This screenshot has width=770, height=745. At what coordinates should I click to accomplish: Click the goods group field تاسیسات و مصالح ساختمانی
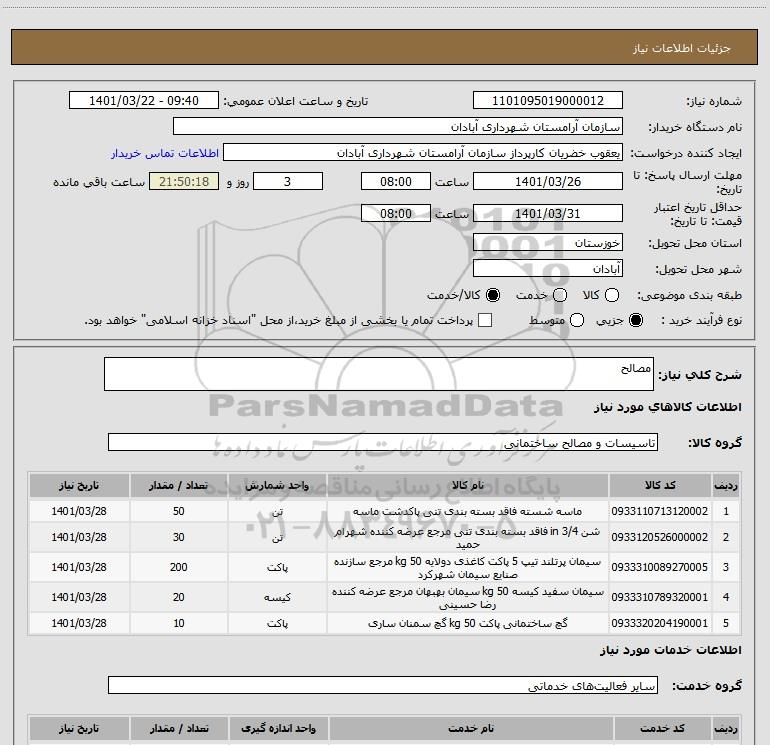(383, 442)
